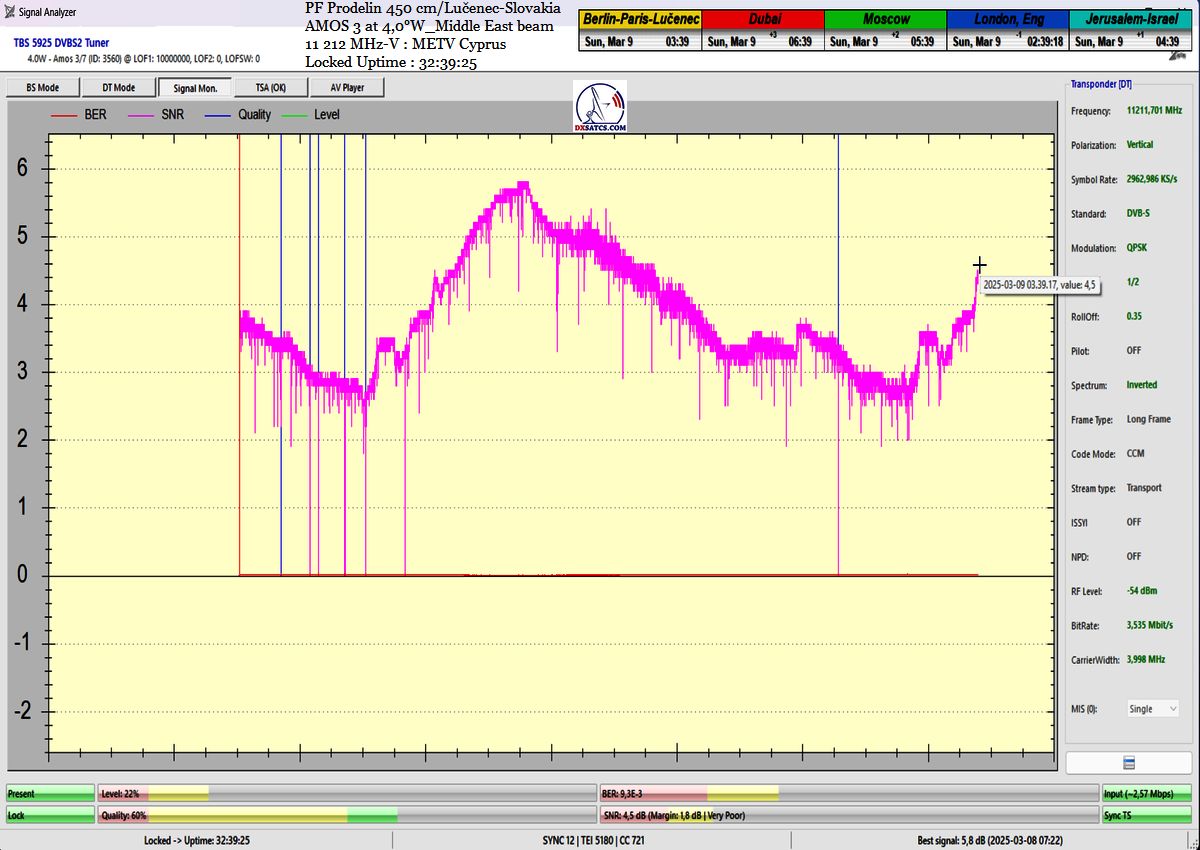The height and width of the screenshot is (850, 1200).
Task: Click the Quality 60% progress bar
Action: click(346, 815)
